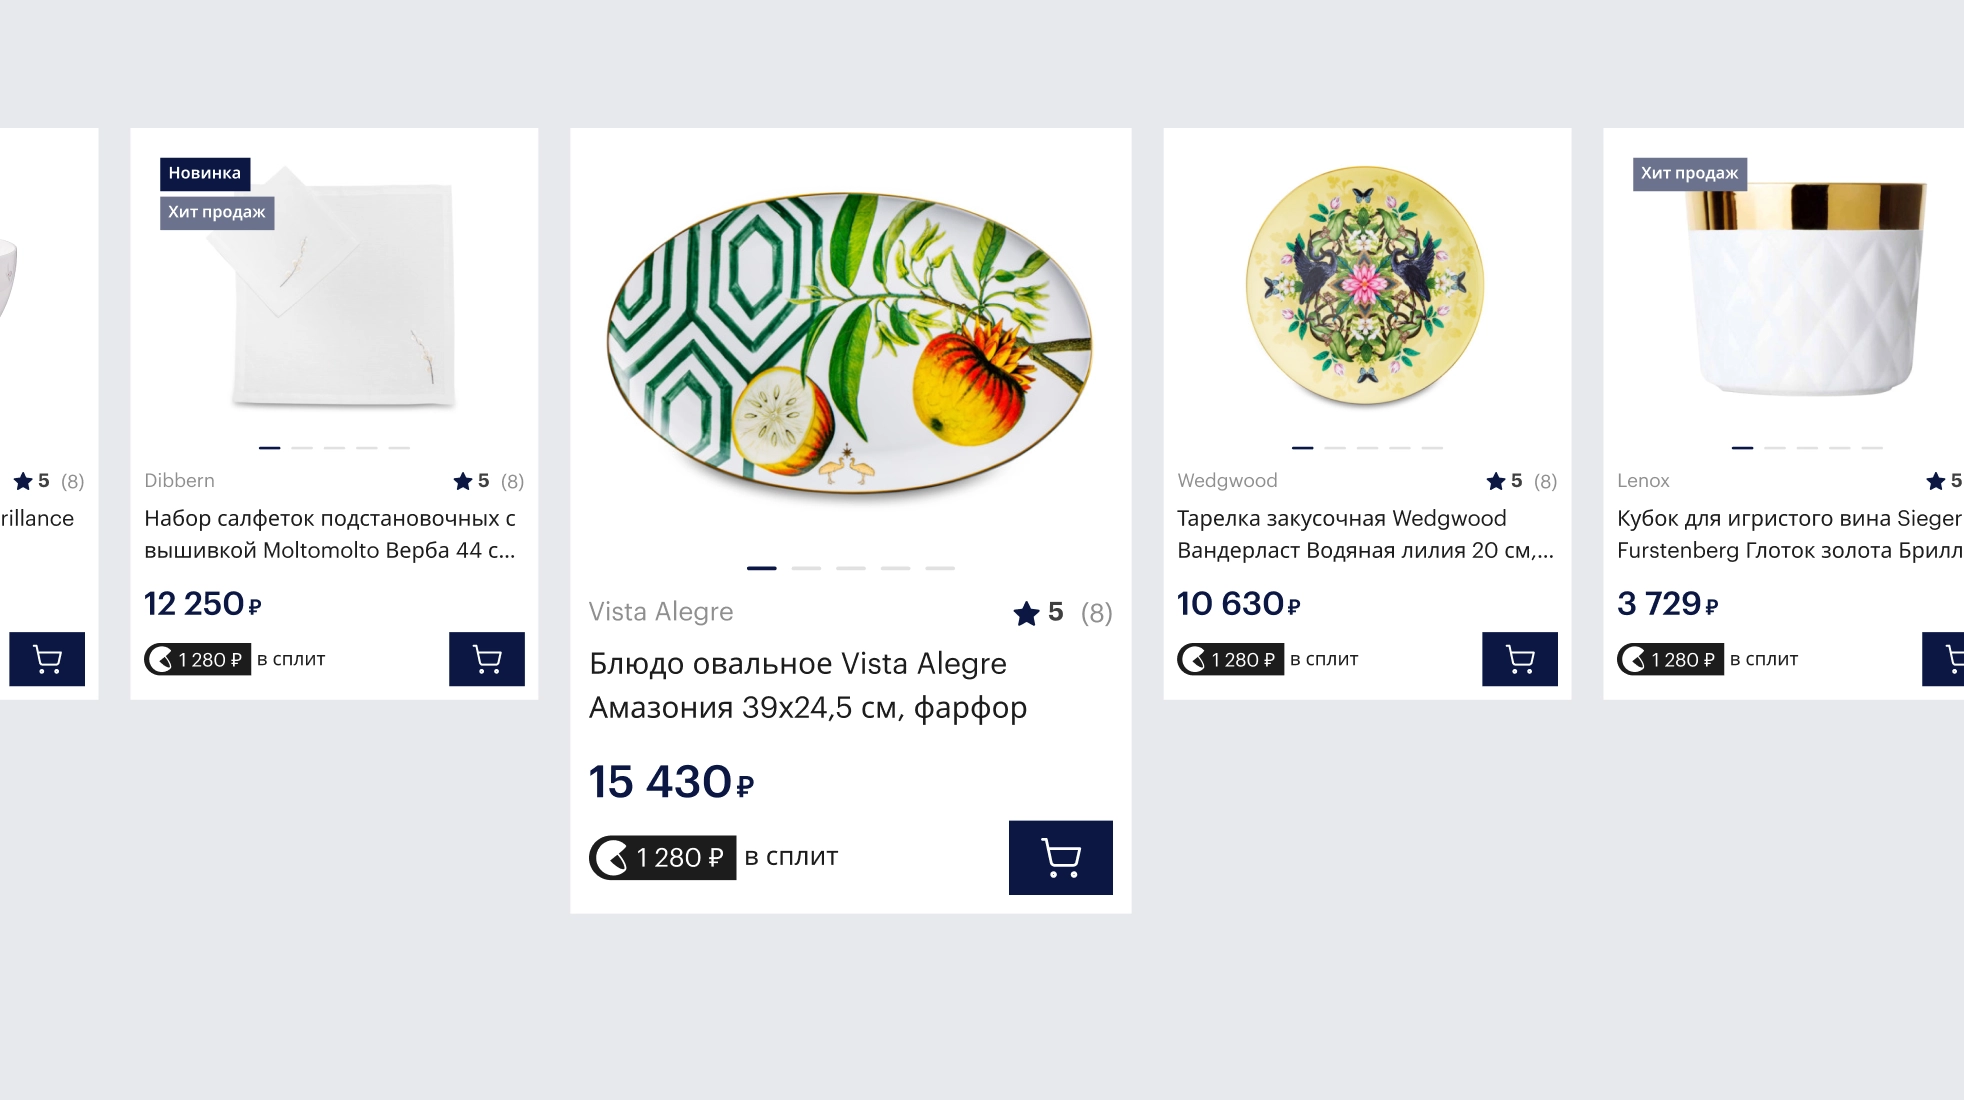Viewport: 1964px width, 1100px height.
Task: Click the 'Новинка' badge on napkin card
Action: 205,173
